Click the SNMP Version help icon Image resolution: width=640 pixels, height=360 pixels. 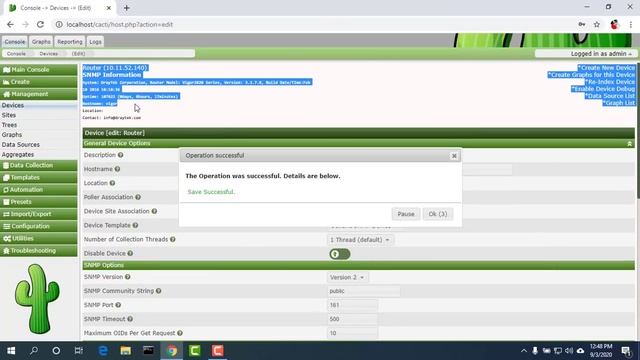tap(128, 277)
